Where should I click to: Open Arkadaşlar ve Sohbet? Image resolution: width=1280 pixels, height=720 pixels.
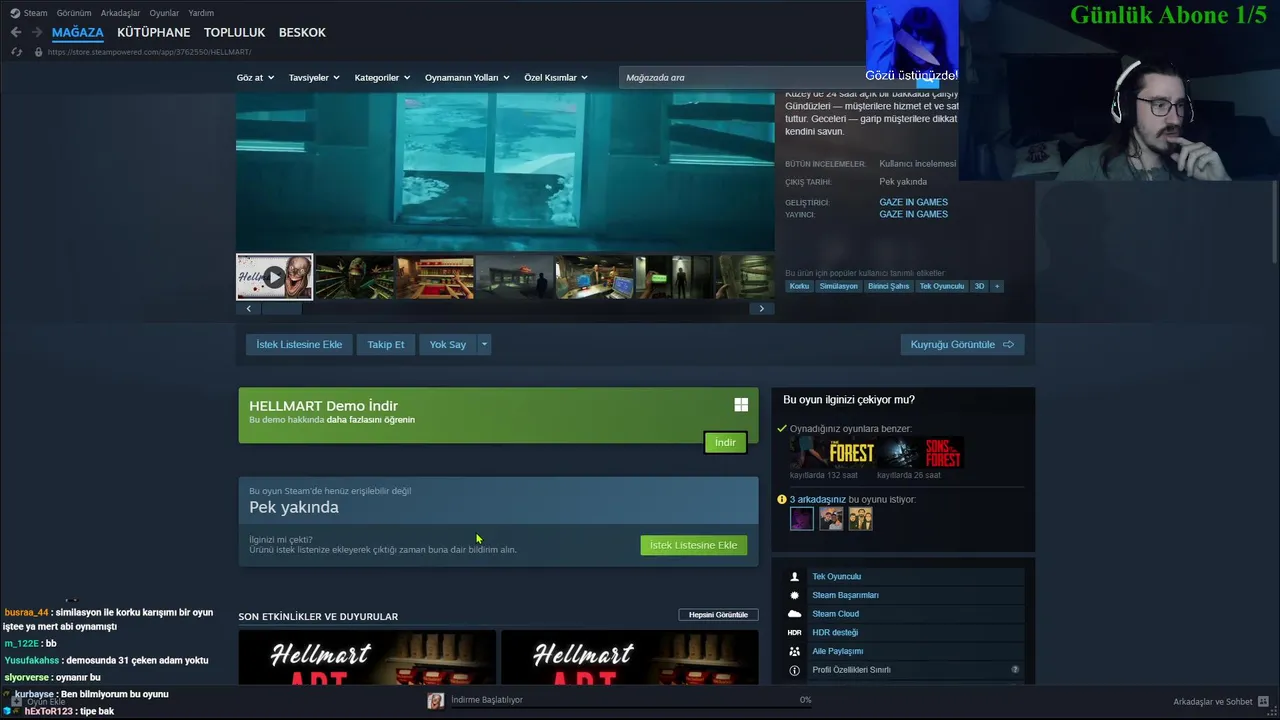(1221, 702)
